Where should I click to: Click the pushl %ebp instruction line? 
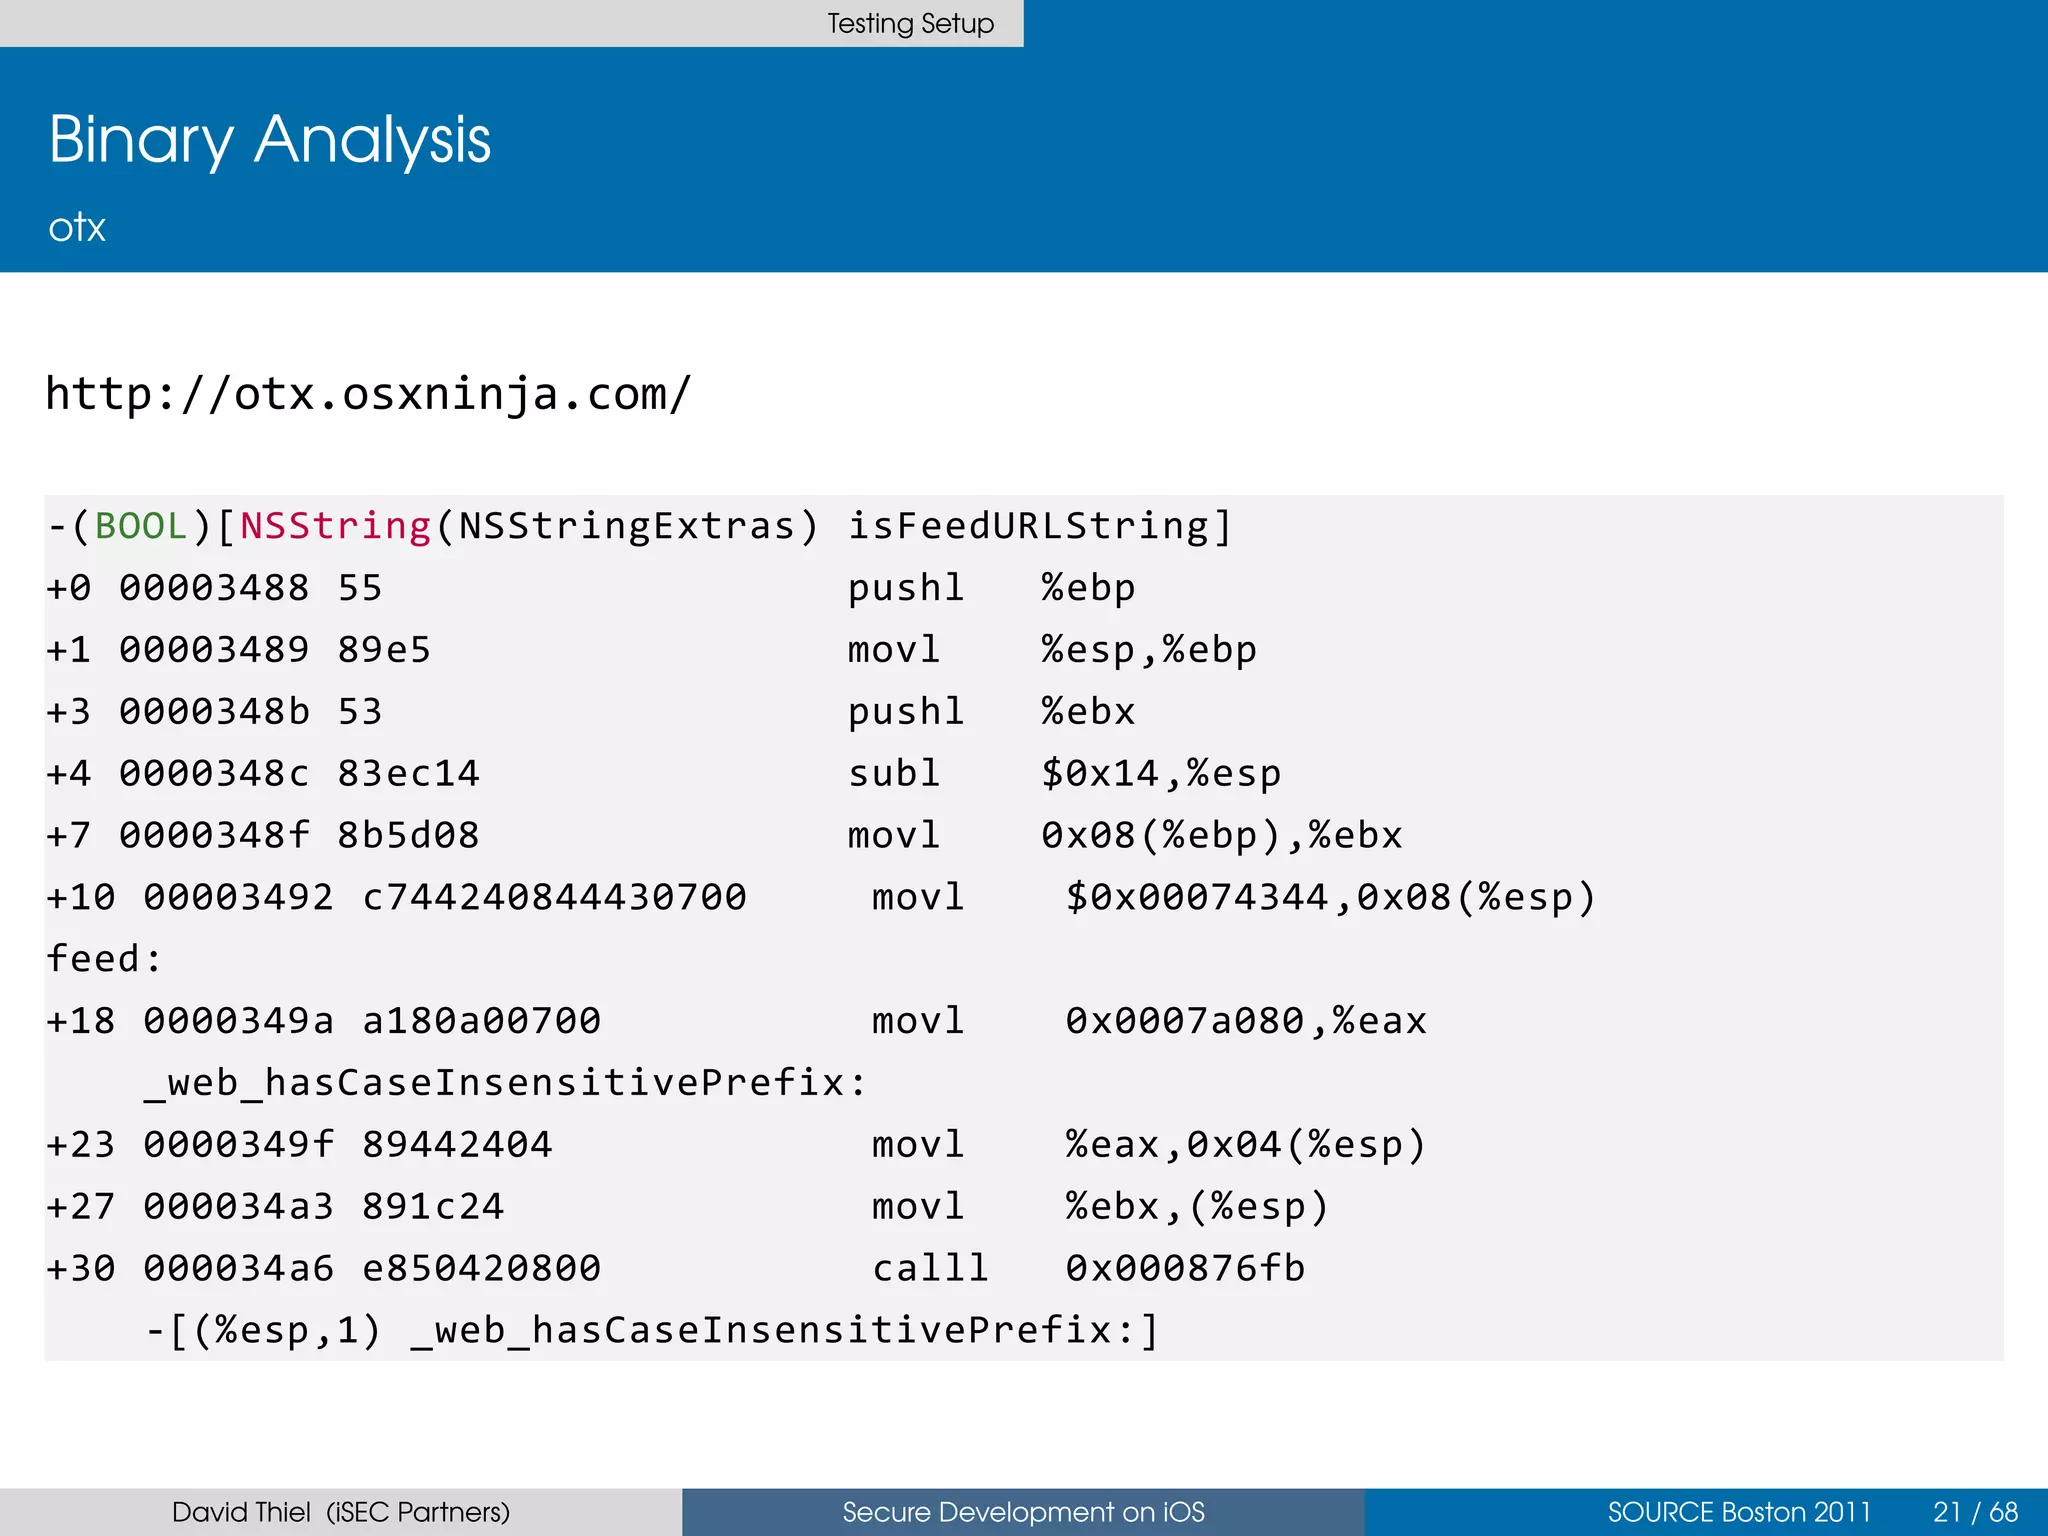(x=990, y=588)
